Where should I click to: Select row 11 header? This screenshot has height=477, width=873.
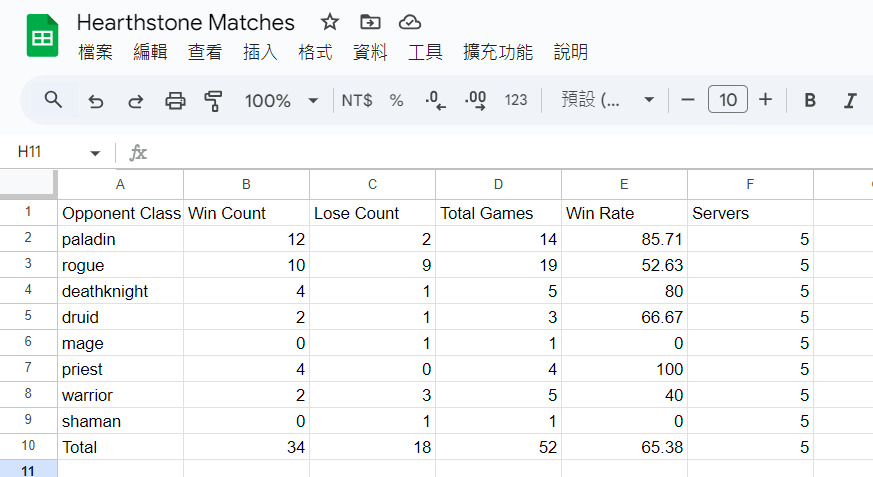pos(28,469)
